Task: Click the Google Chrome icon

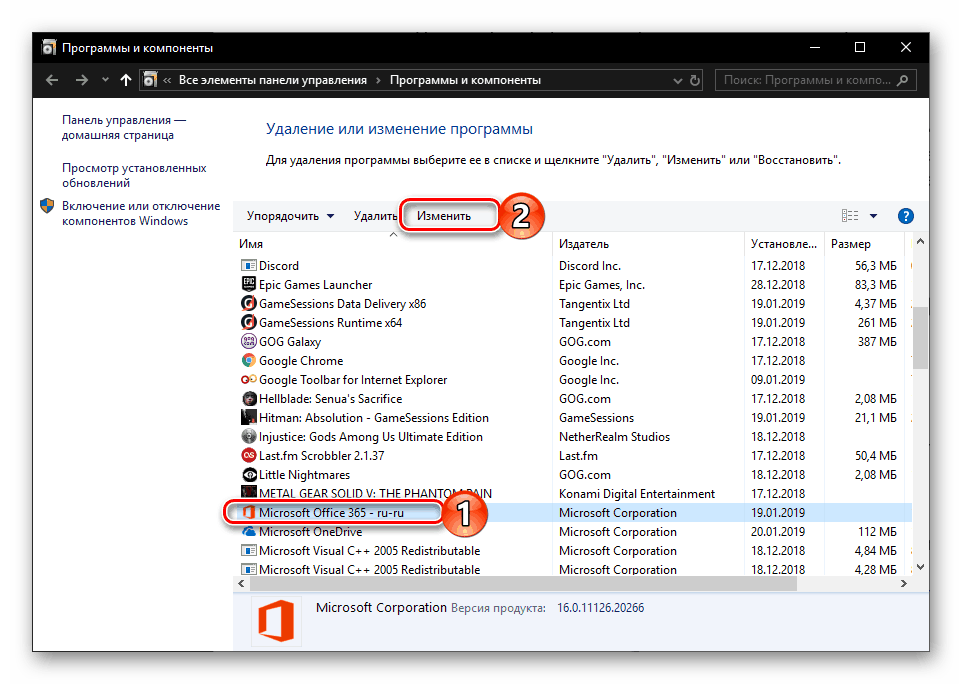Action: click(x=248, y=360)
